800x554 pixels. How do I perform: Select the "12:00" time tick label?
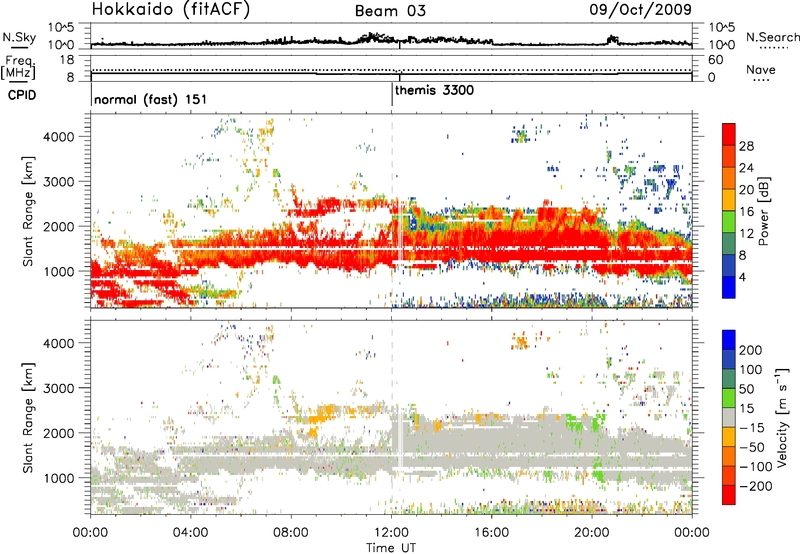click(391, 533)
